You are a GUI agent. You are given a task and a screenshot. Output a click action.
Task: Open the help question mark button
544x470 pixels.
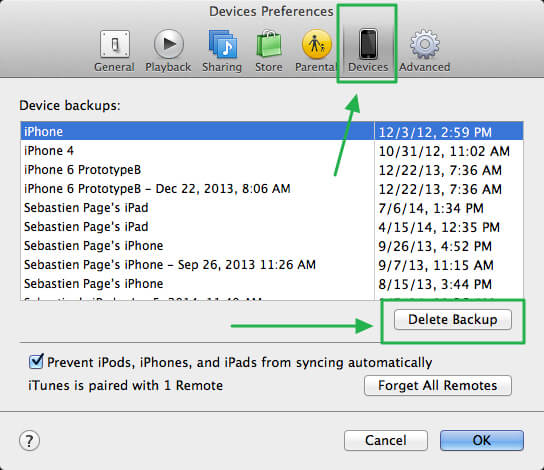(x=29, y=441)
